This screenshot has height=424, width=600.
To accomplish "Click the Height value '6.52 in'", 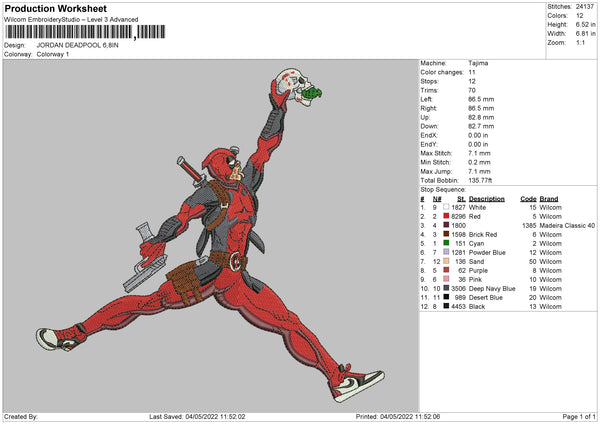I will (586, 24).
